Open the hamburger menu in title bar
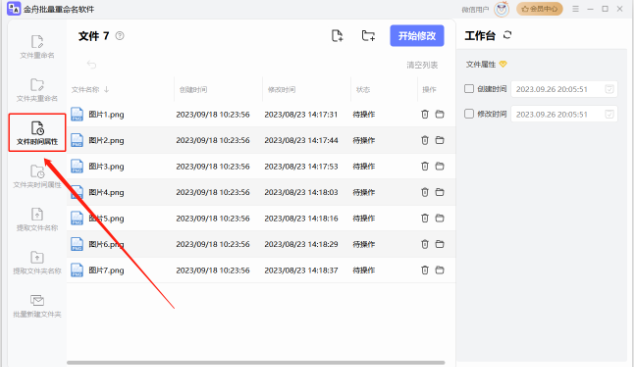Screen dimensions: 634x367 (x=575, y=9)
